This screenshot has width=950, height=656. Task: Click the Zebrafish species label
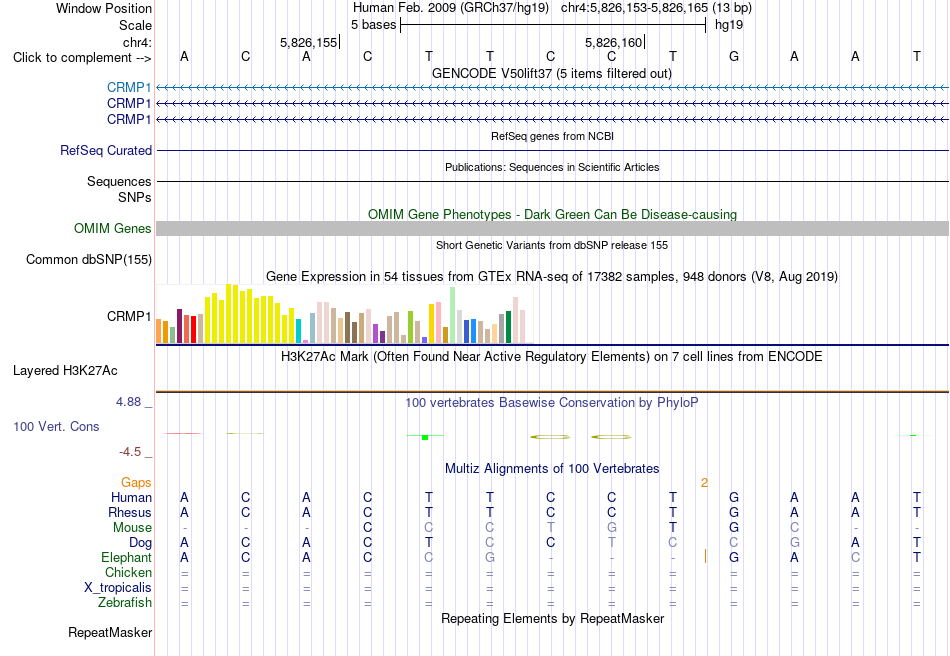click(x=125, y=603)
